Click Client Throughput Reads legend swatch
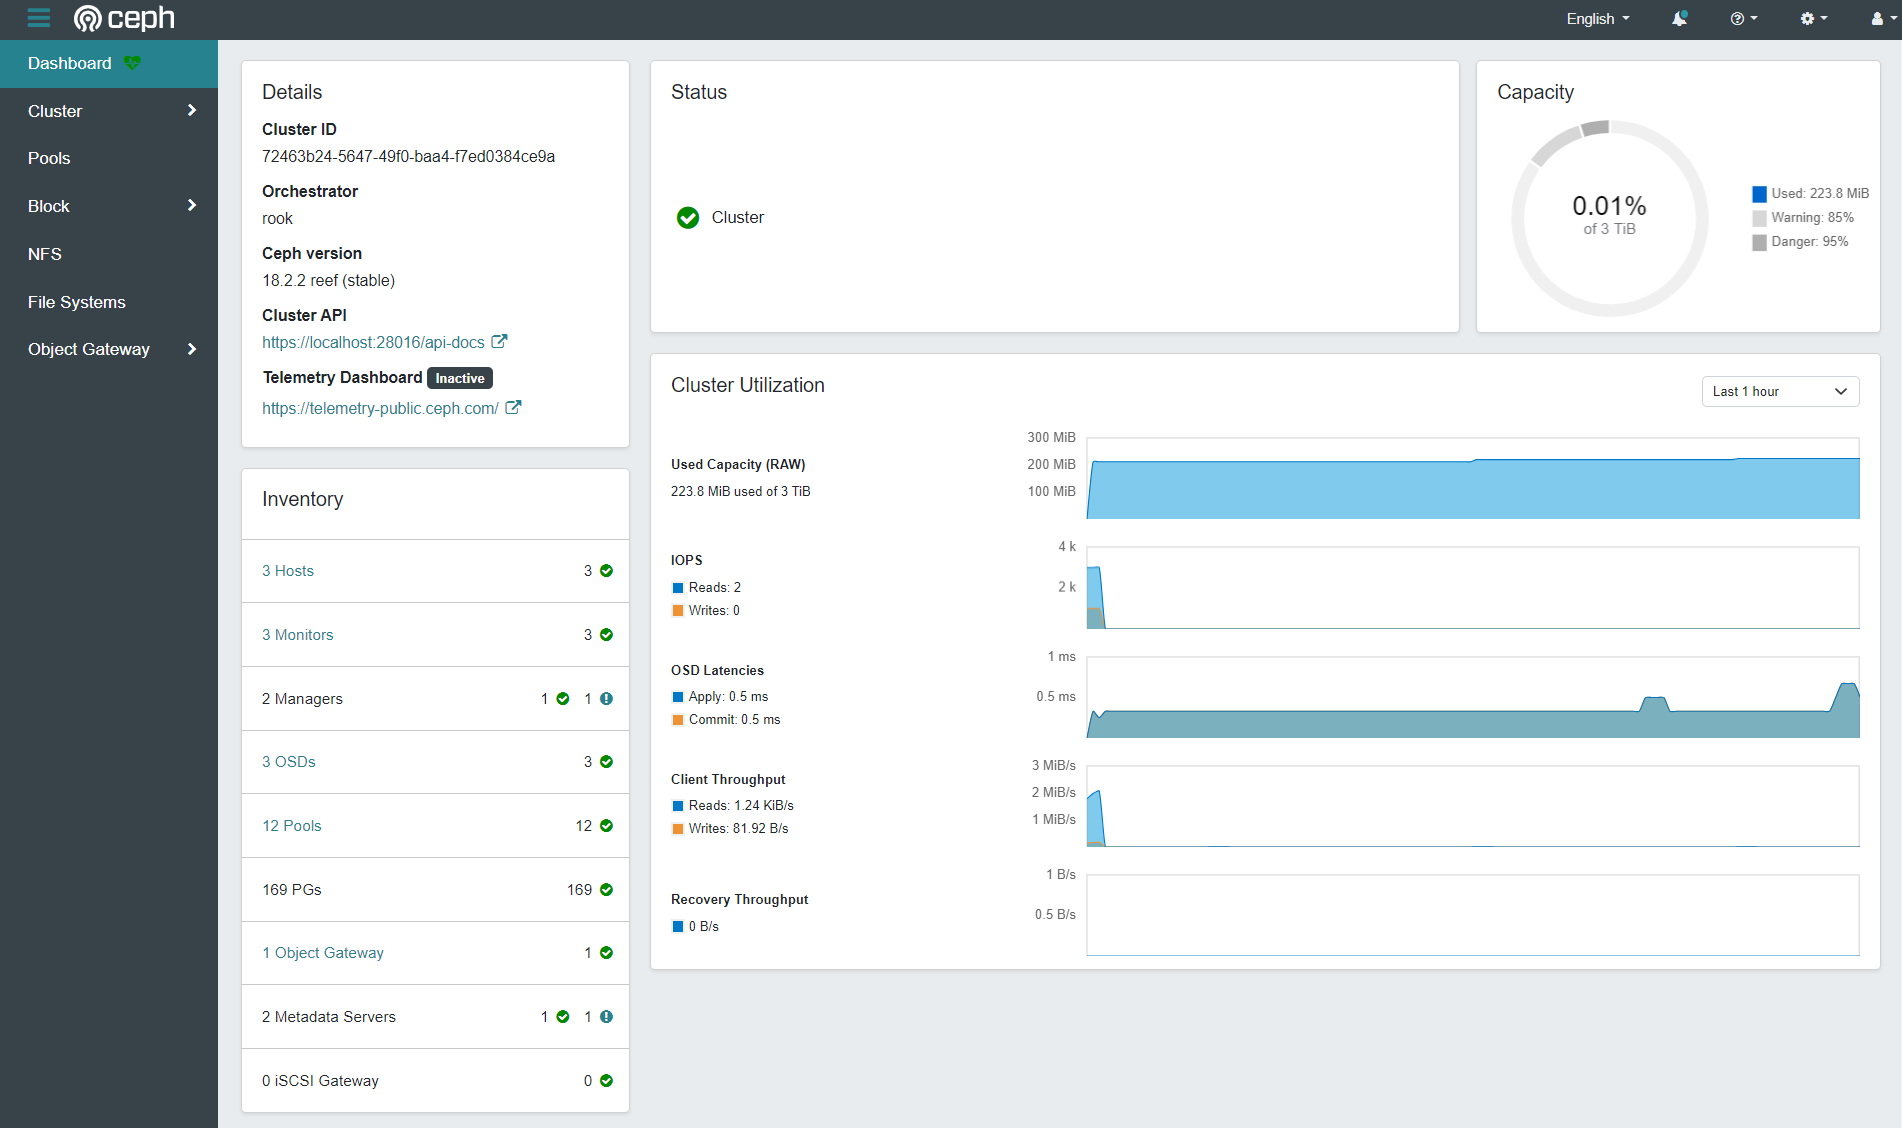The image size is (1902, 1128). (x=678, y=806)
